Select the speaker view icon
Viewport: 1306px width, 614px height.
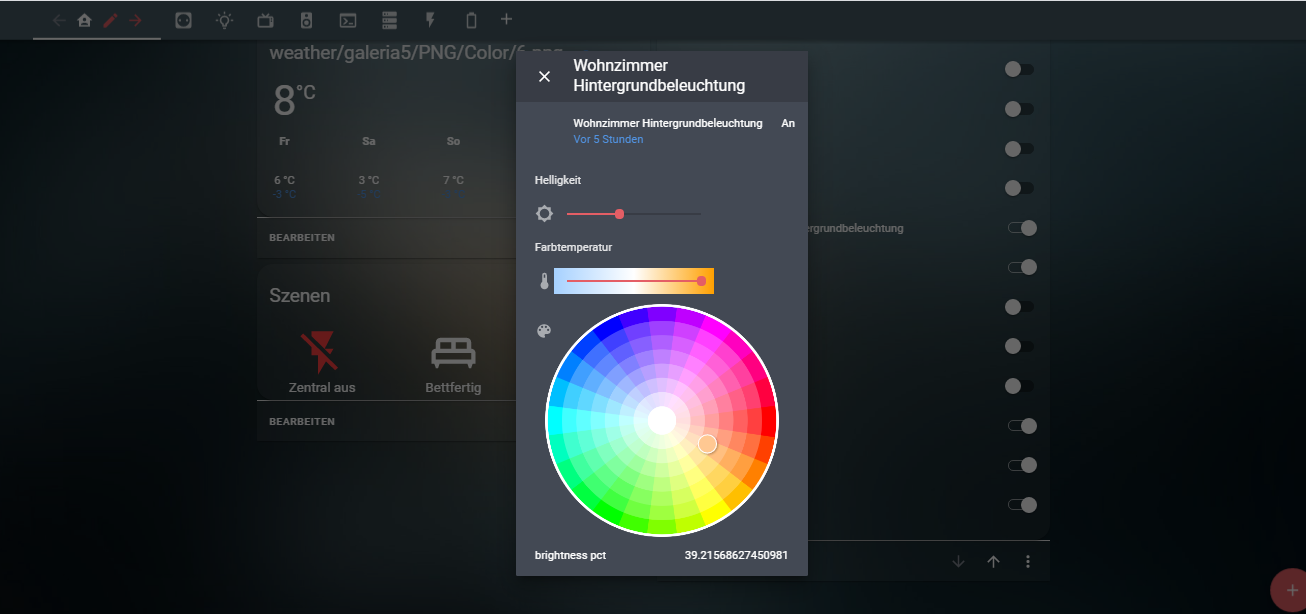[307, 20]
